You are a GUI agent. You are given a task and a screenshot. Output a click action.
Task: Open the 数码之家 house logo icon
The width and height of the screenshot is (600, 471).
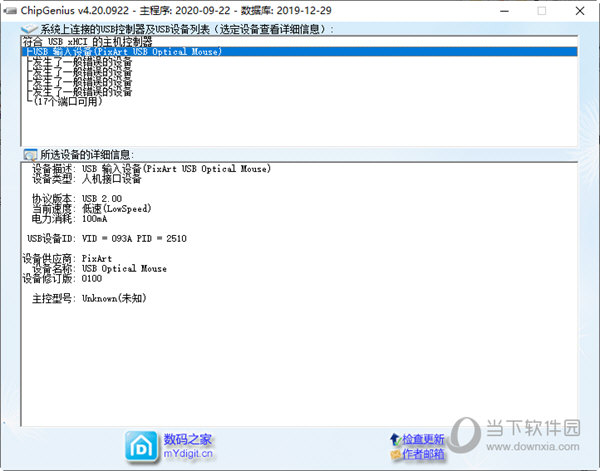(141, 447)
